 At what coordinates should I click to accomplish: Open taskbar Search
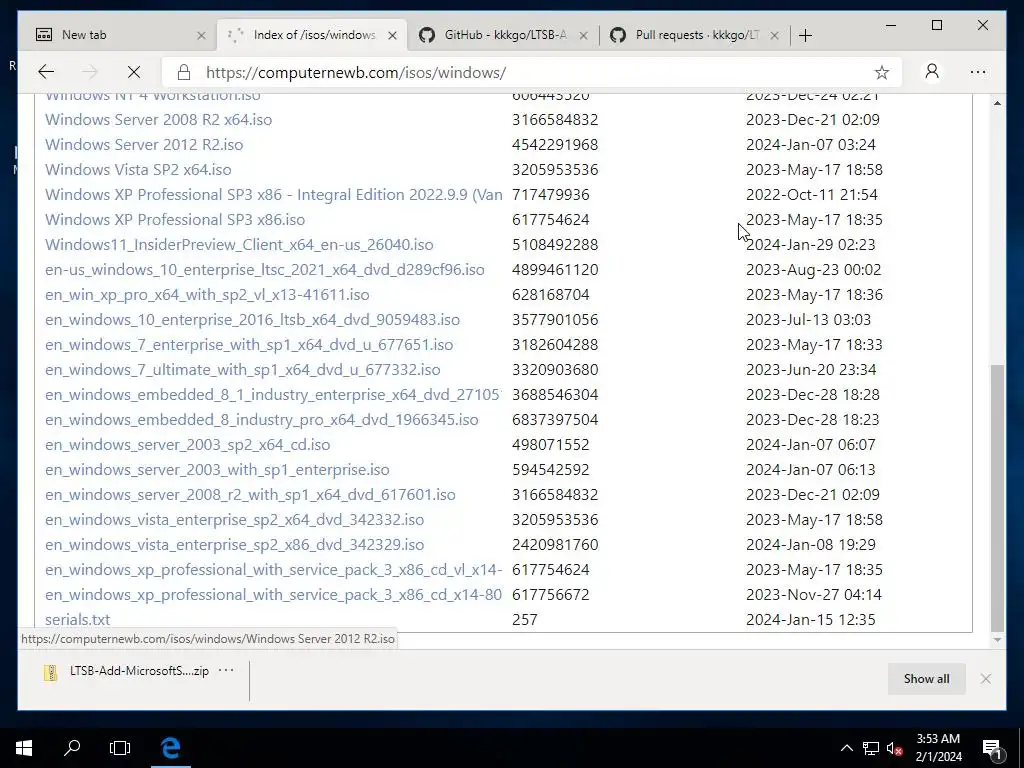point(72,748)
